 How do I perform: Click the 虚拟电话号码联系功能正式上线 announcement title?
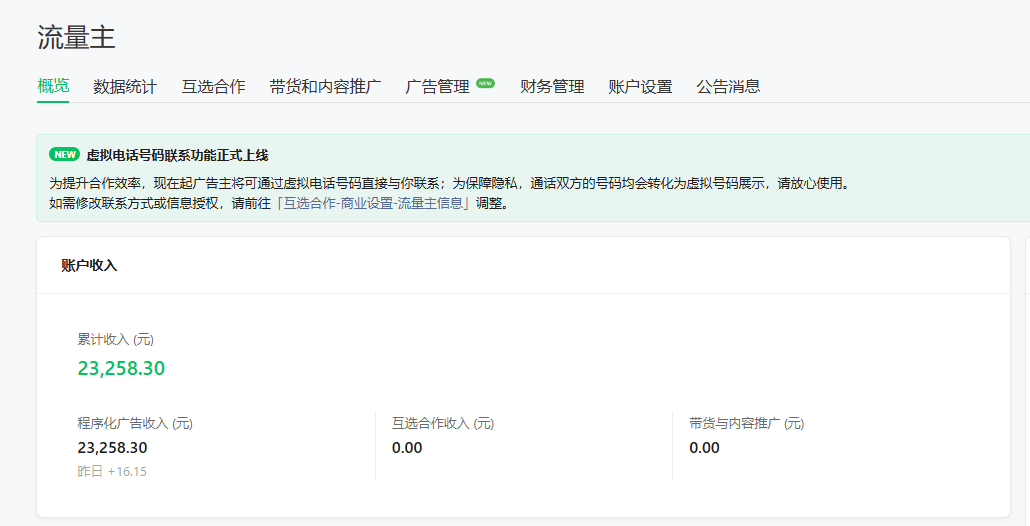point(177,155)
